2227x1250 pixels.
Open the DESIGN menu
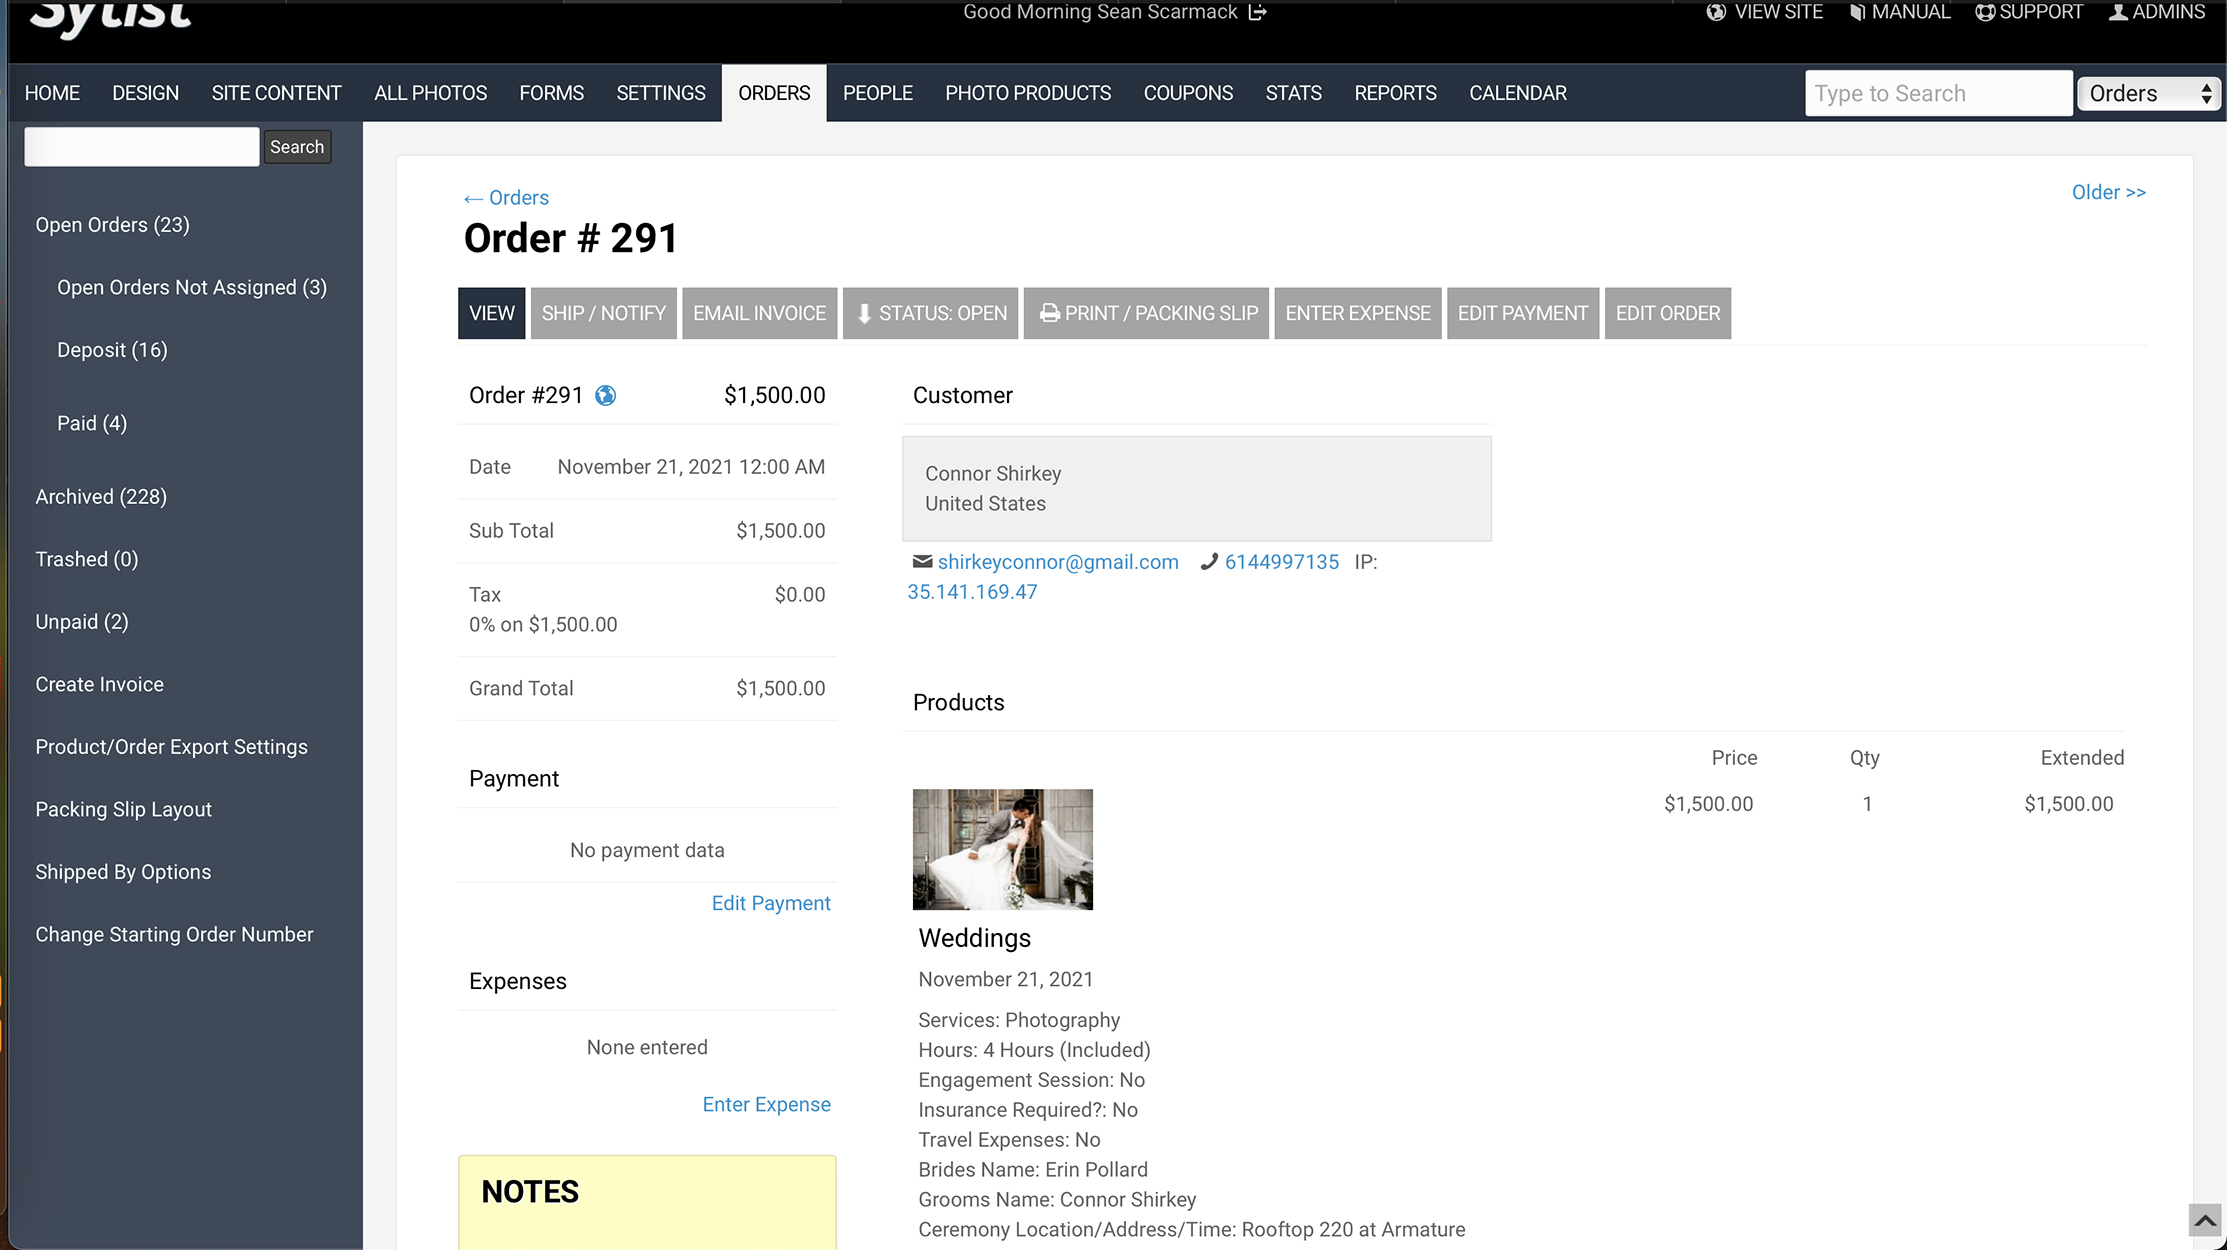(x=146, y=93)
